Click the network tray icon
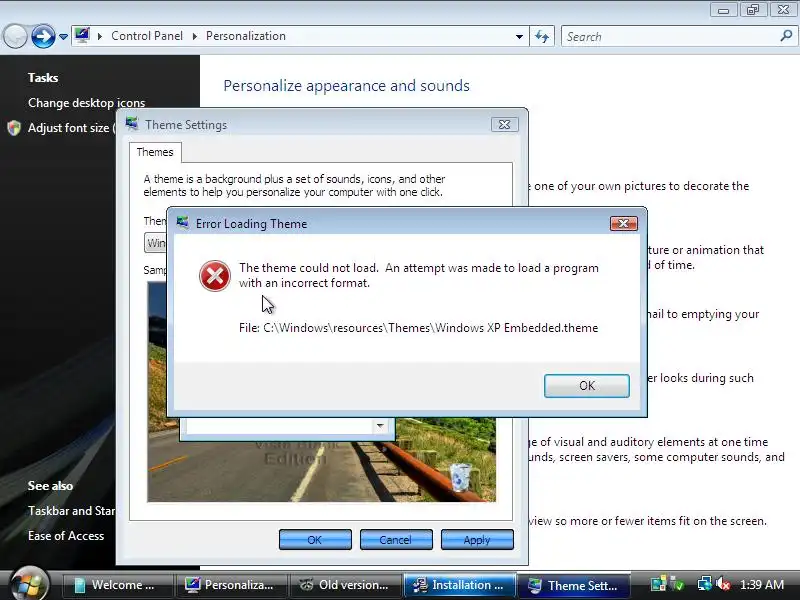Viewport: 800px width, 600px height. coord(704,584)
